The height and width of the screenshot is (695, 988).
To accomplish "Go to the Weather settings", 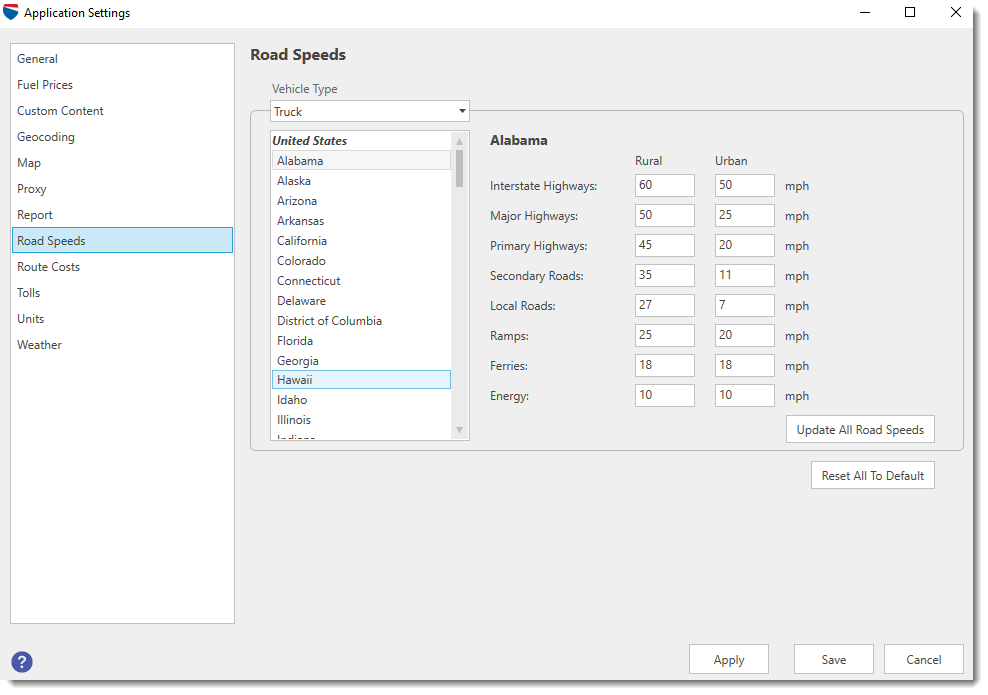I will tap(39, 345).
